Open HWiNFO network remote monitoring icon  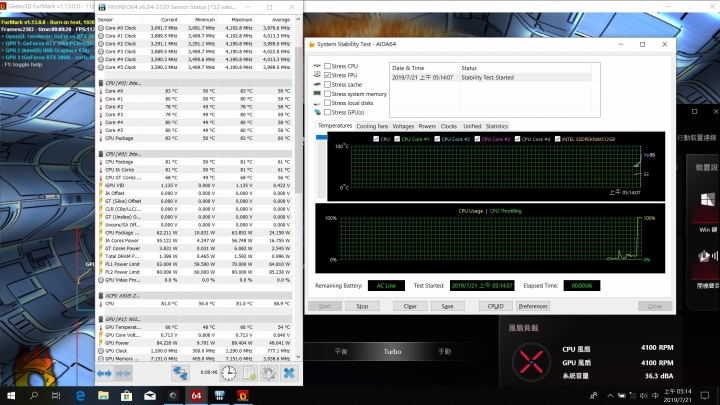coord(180,373)
